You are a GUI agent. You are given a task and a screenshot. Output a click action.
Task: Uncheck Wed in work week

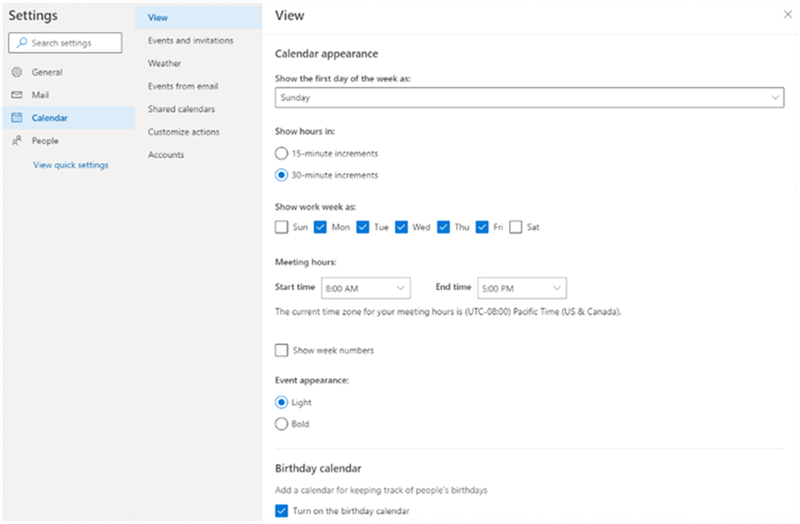coord(401,227)
